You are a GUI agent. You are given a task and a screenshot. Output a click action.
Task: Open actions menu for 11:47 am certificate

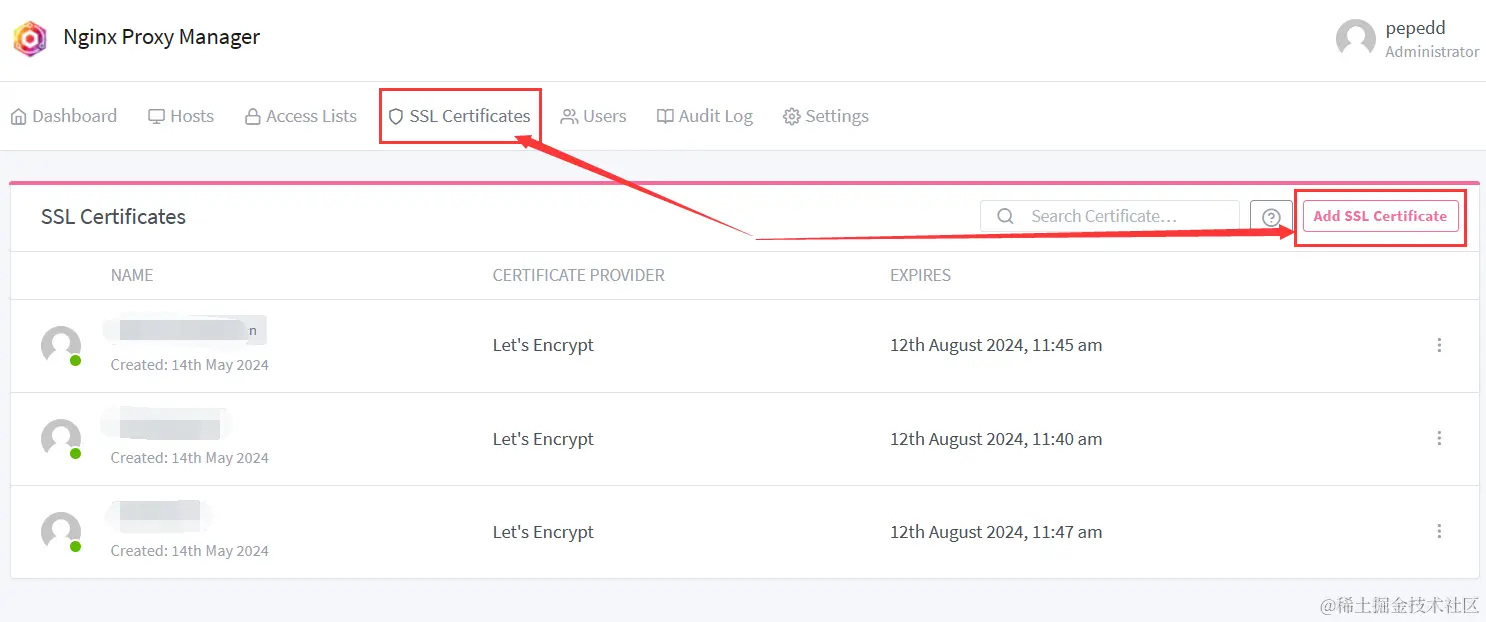click(x=1439, y=531)
